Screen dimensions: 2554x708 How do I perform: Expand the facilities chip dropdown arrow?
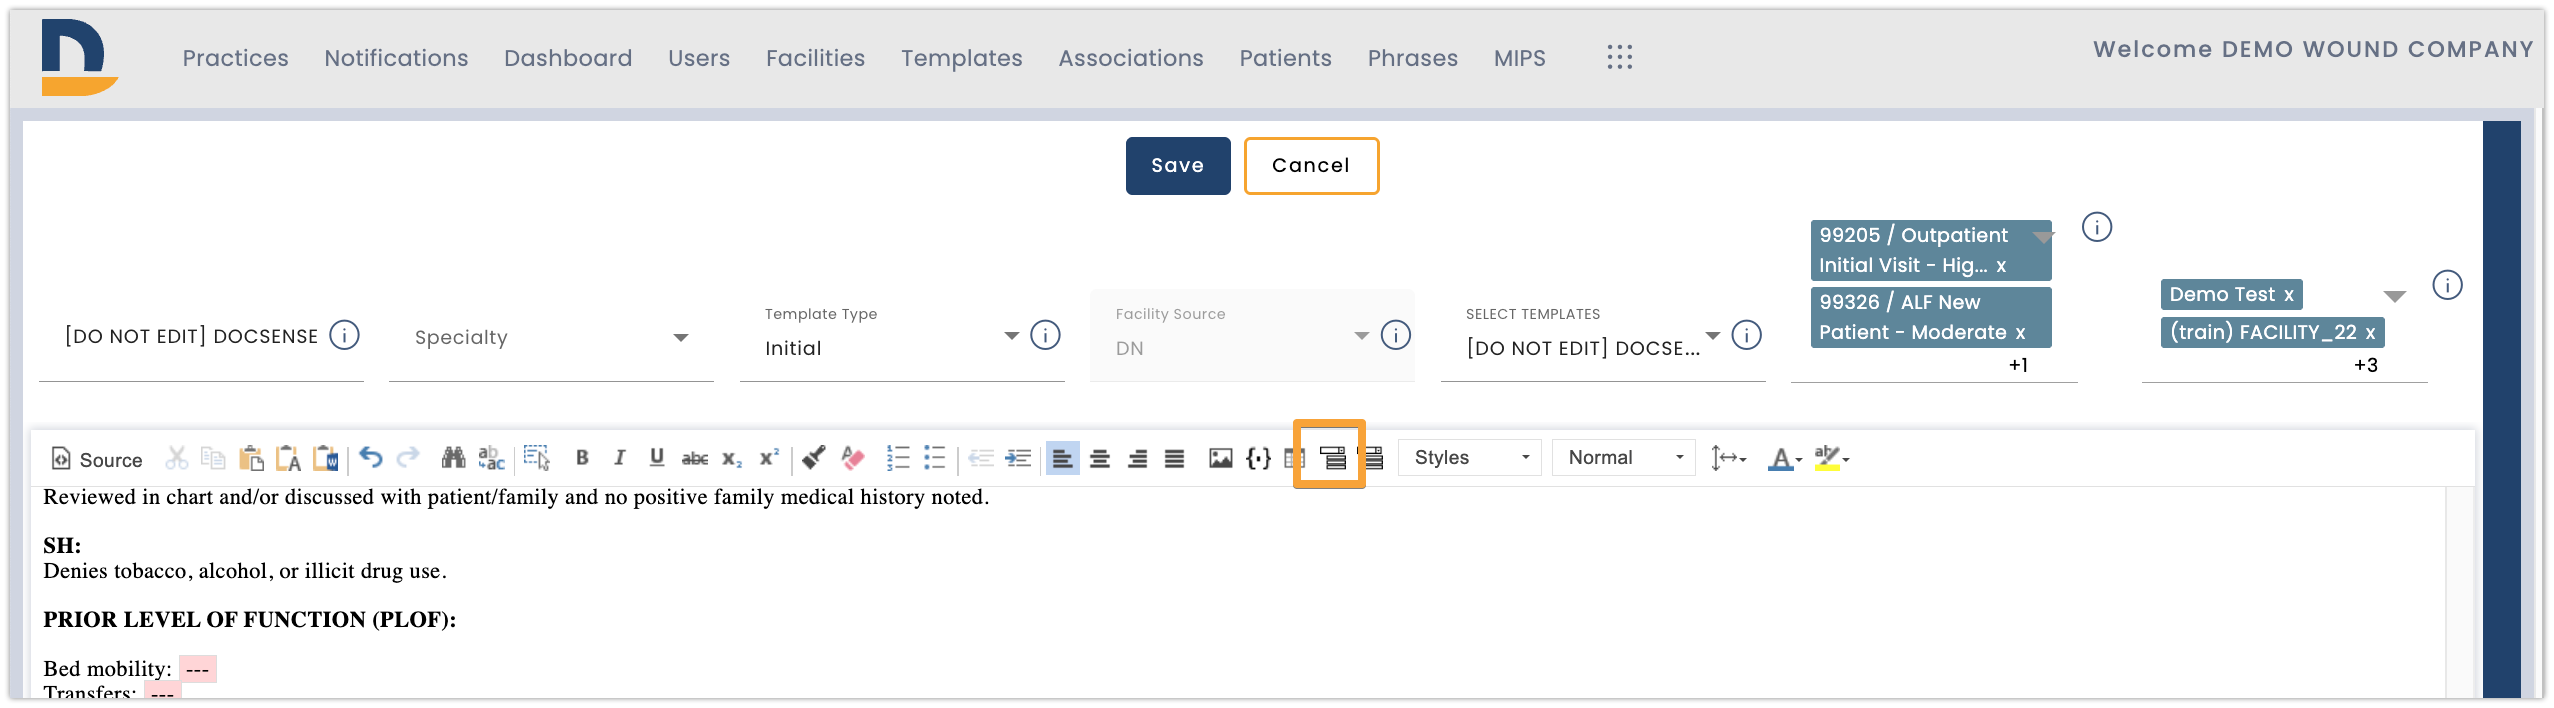point(2394,296)
